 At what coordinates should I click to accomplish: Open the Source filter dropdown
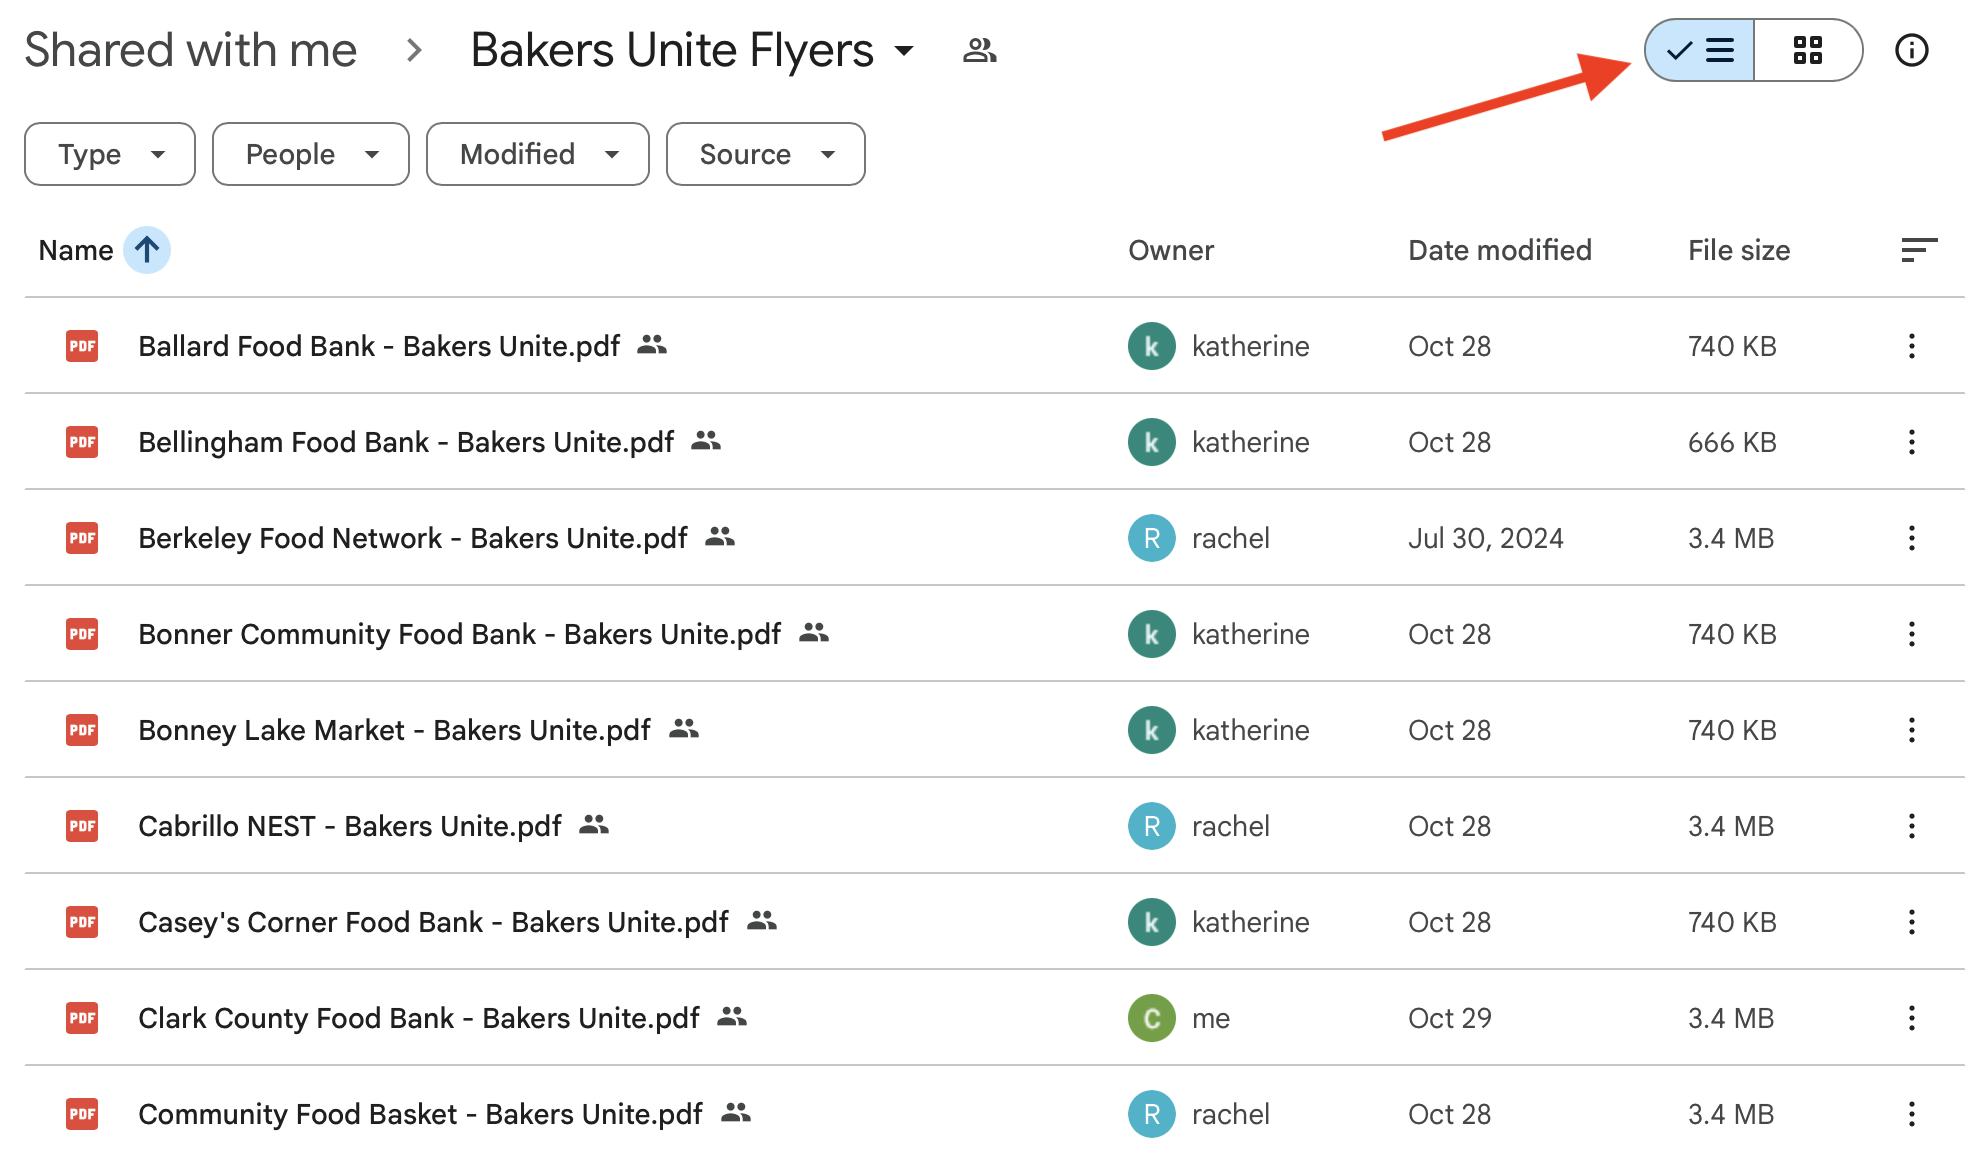pos(766,154)
